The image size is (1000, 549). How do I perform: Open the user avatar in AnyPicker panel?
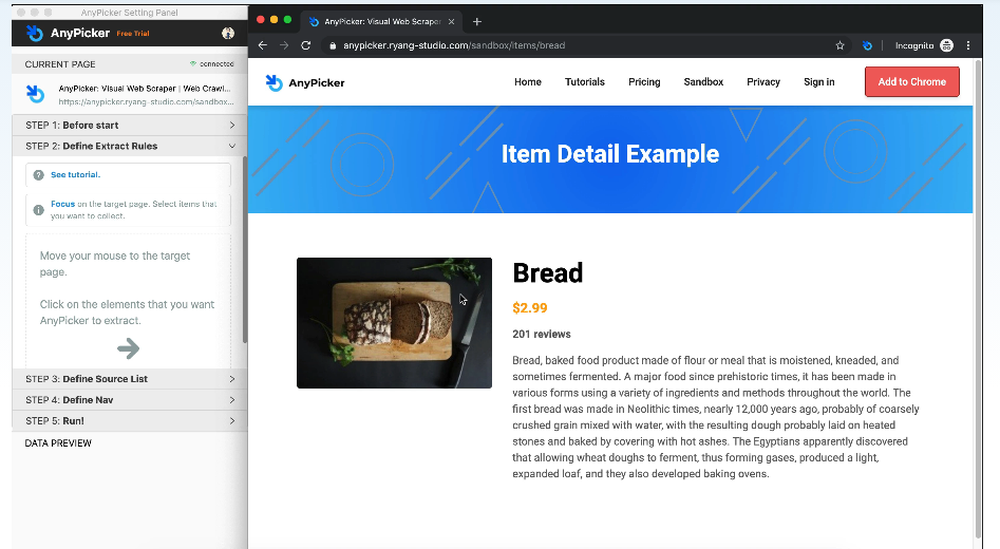[x=228, y=33]
